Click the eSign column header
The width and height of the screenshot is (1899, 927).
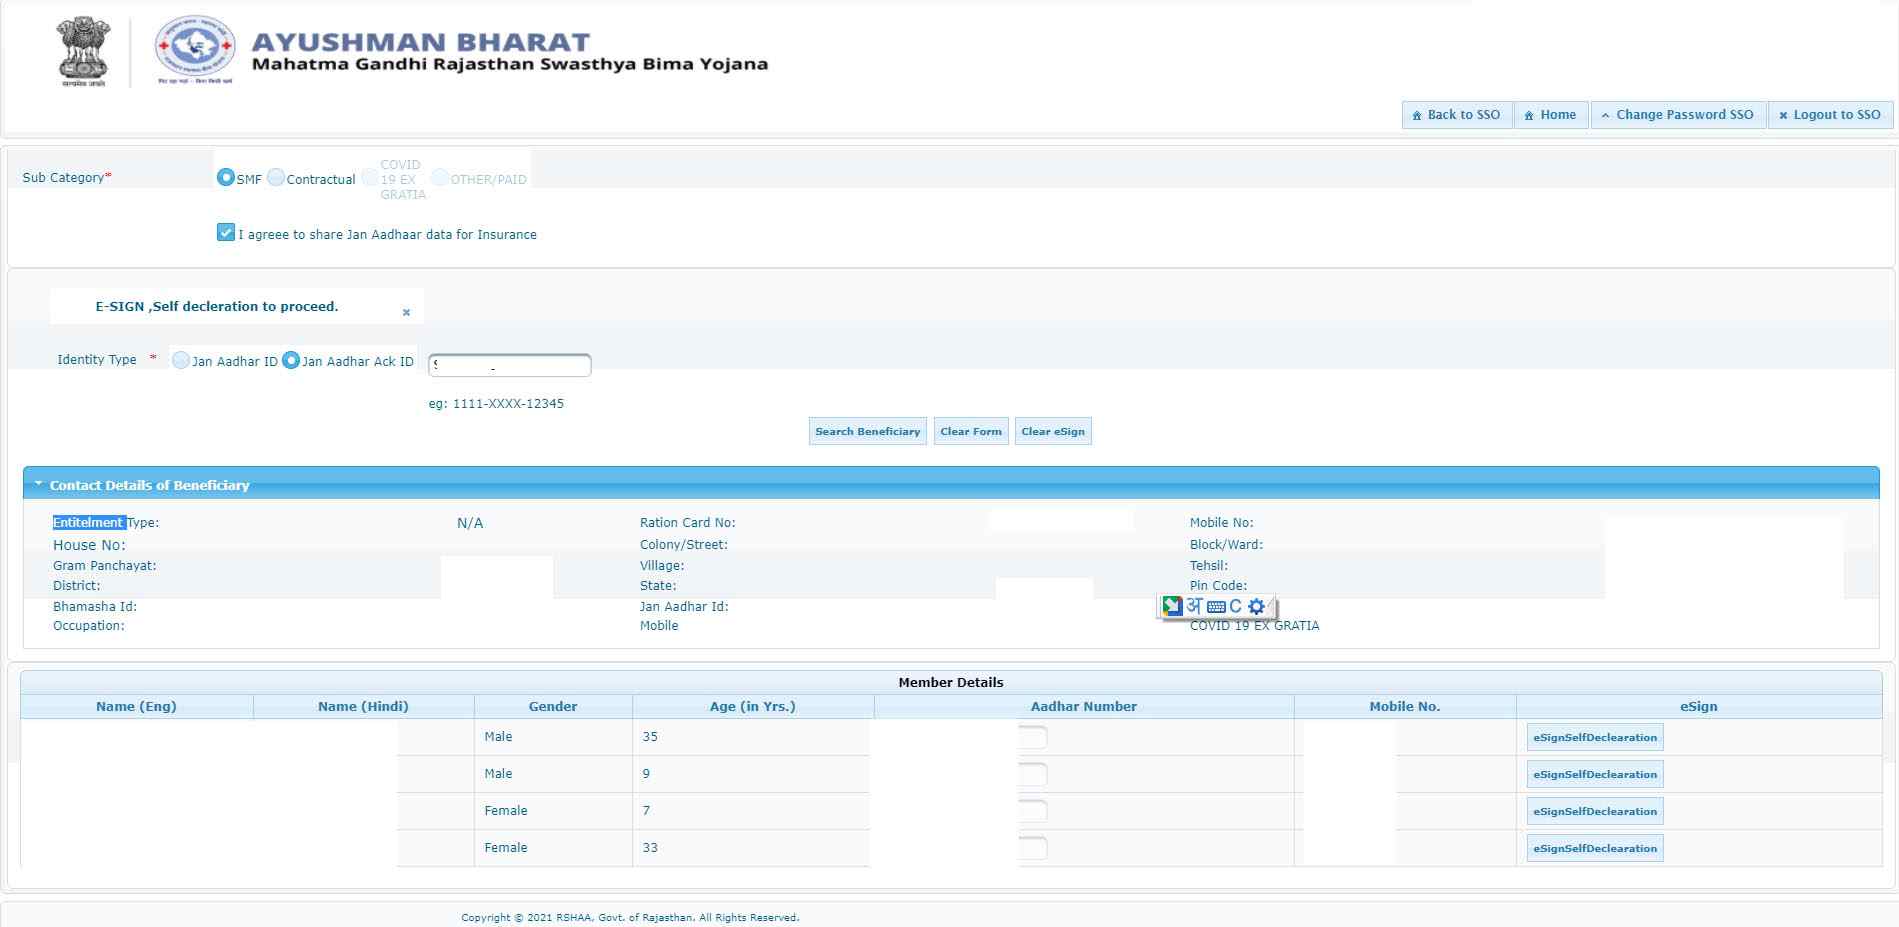click(1699, 706)
